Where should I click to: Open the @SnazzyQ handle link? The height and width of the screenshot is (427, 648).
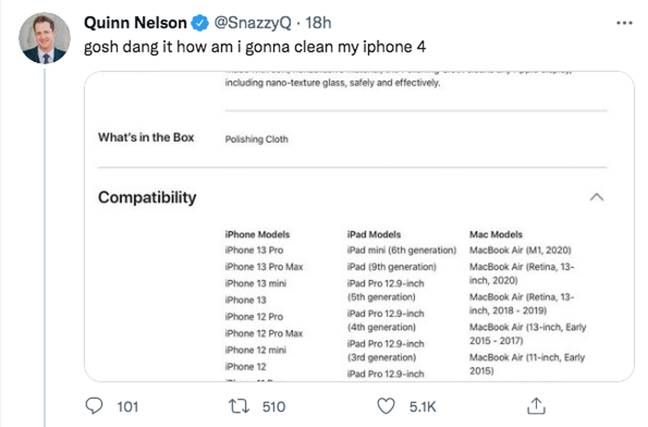(x=253, y=23)
